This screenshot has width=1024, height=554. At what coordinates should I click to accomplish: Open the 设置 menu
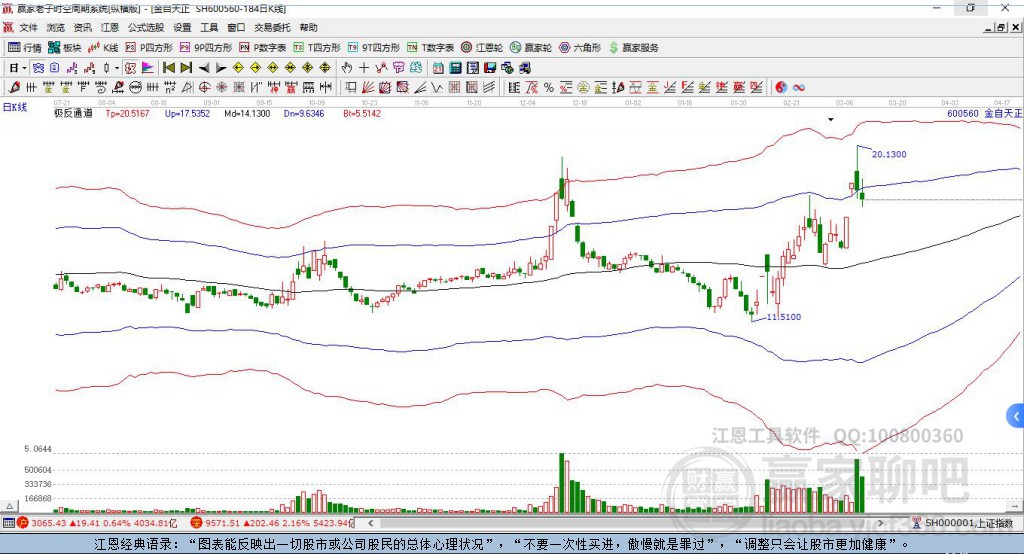(x=182, y=27)
